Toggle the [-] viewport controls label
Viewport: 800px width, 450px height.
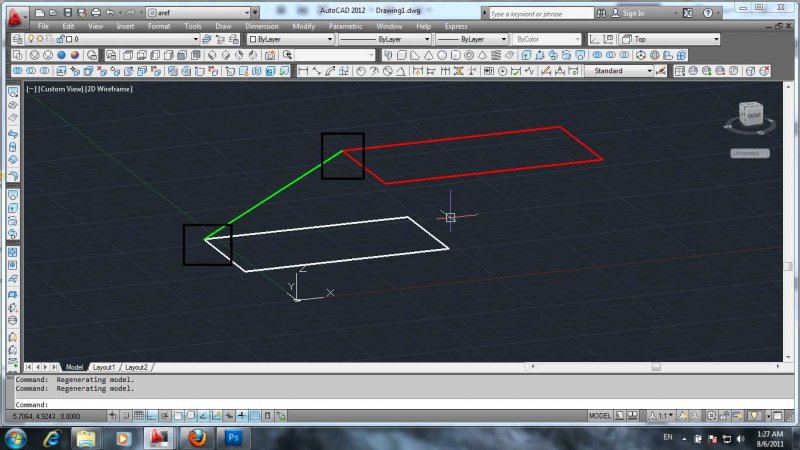[x=32, y=89]
